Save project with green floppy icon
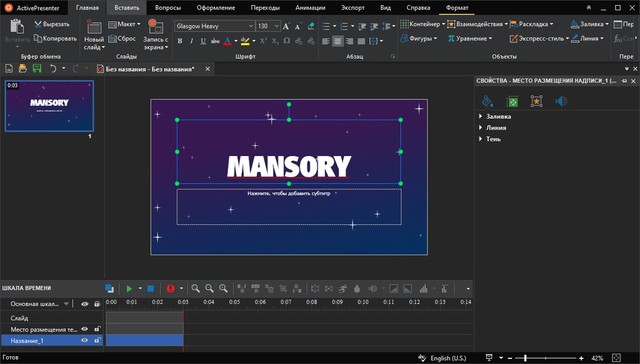Image resolution: width=640 pixels, height=364 pixels. click(x=37, y=69)
